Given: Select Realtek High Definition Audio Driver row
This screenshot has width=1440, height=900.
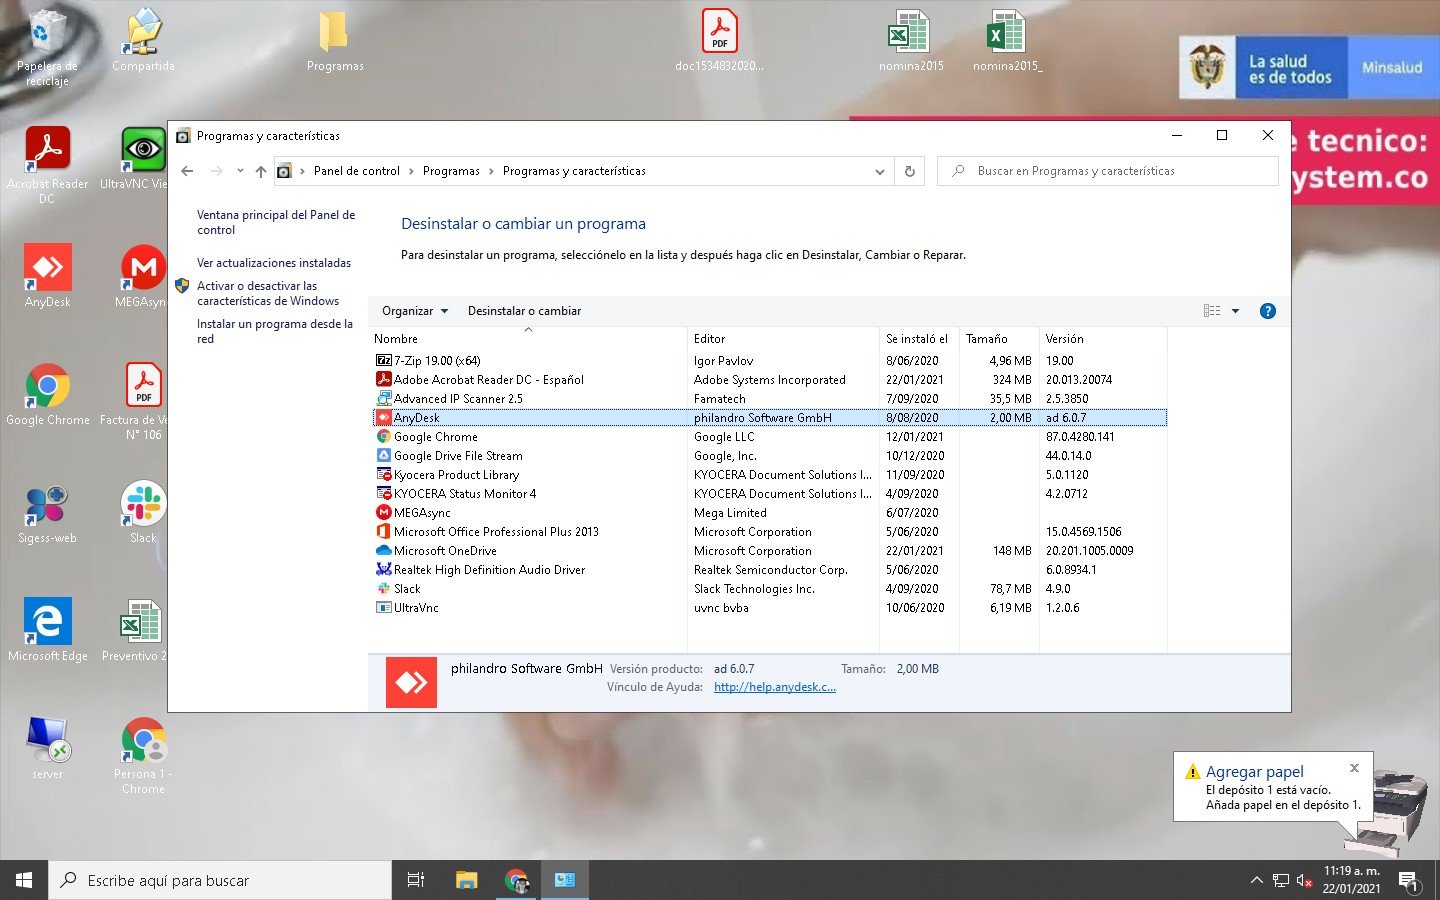Looking at the screenshot, I should pos(769,570).
